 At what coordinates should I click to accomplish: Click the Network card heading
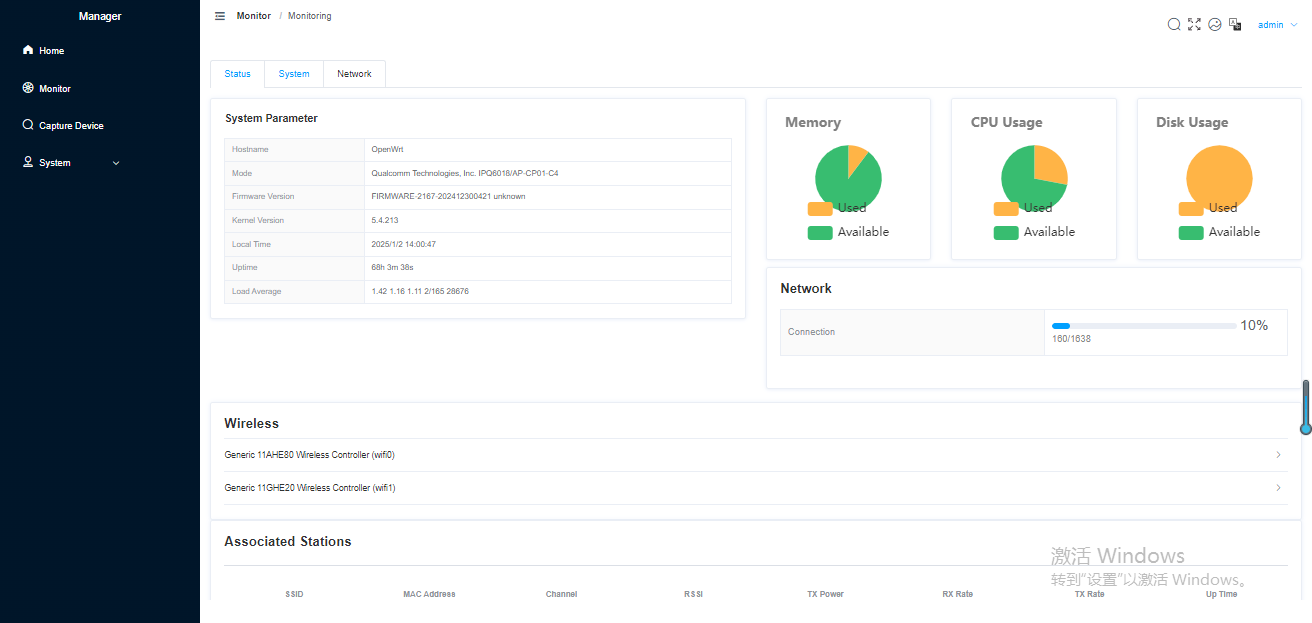tap(806, 288)
